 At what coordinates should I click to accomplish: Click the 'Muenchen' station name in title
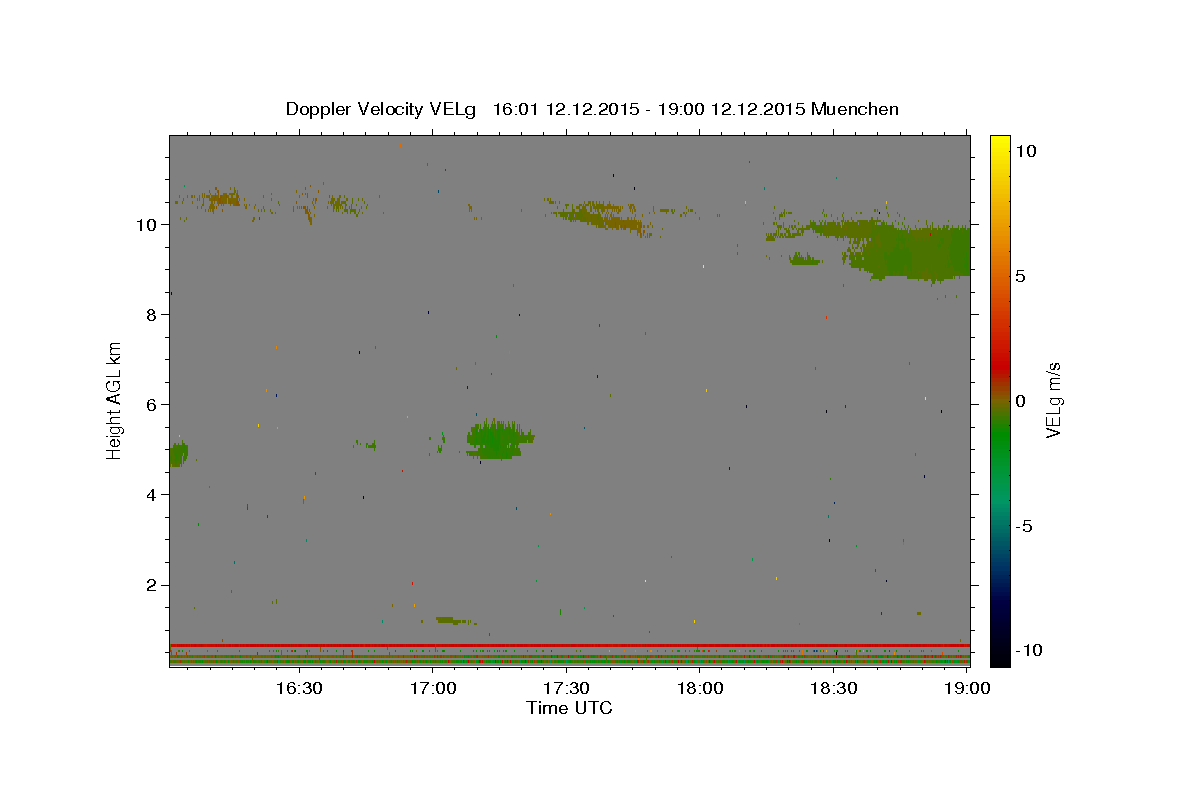(x=856, y=109)
